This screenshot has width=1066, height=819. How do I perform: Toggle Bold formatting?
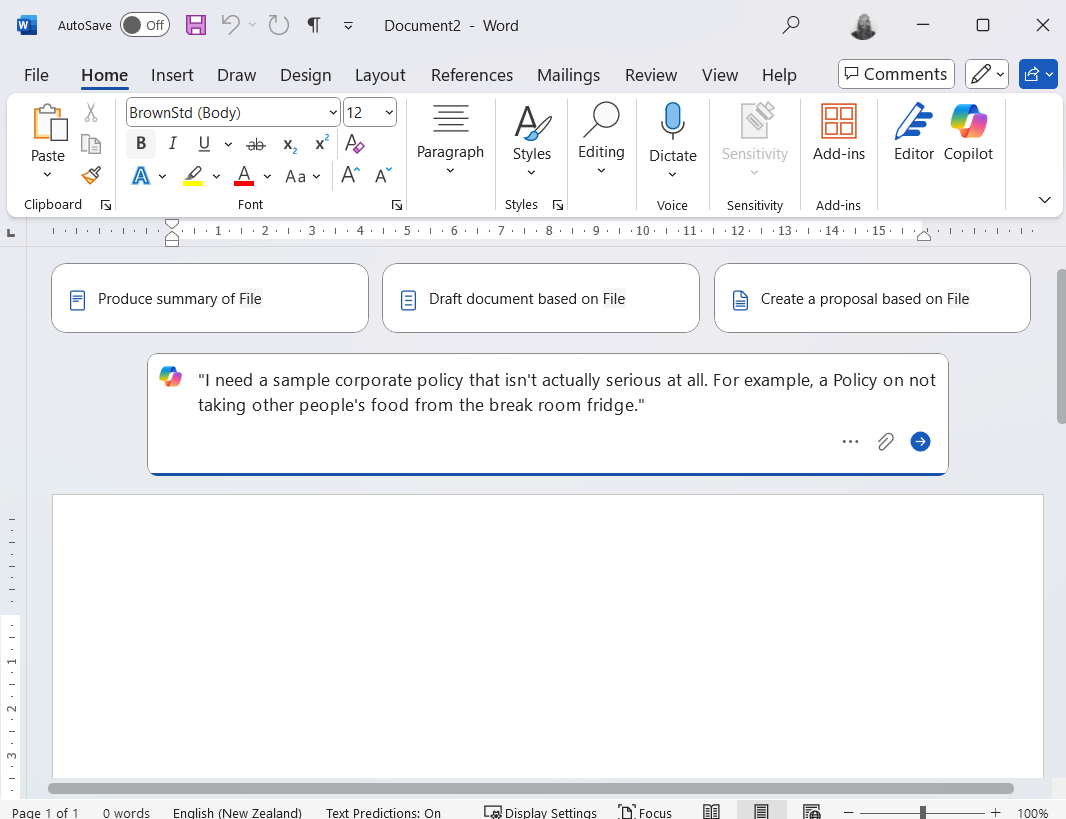coord(141,143)
